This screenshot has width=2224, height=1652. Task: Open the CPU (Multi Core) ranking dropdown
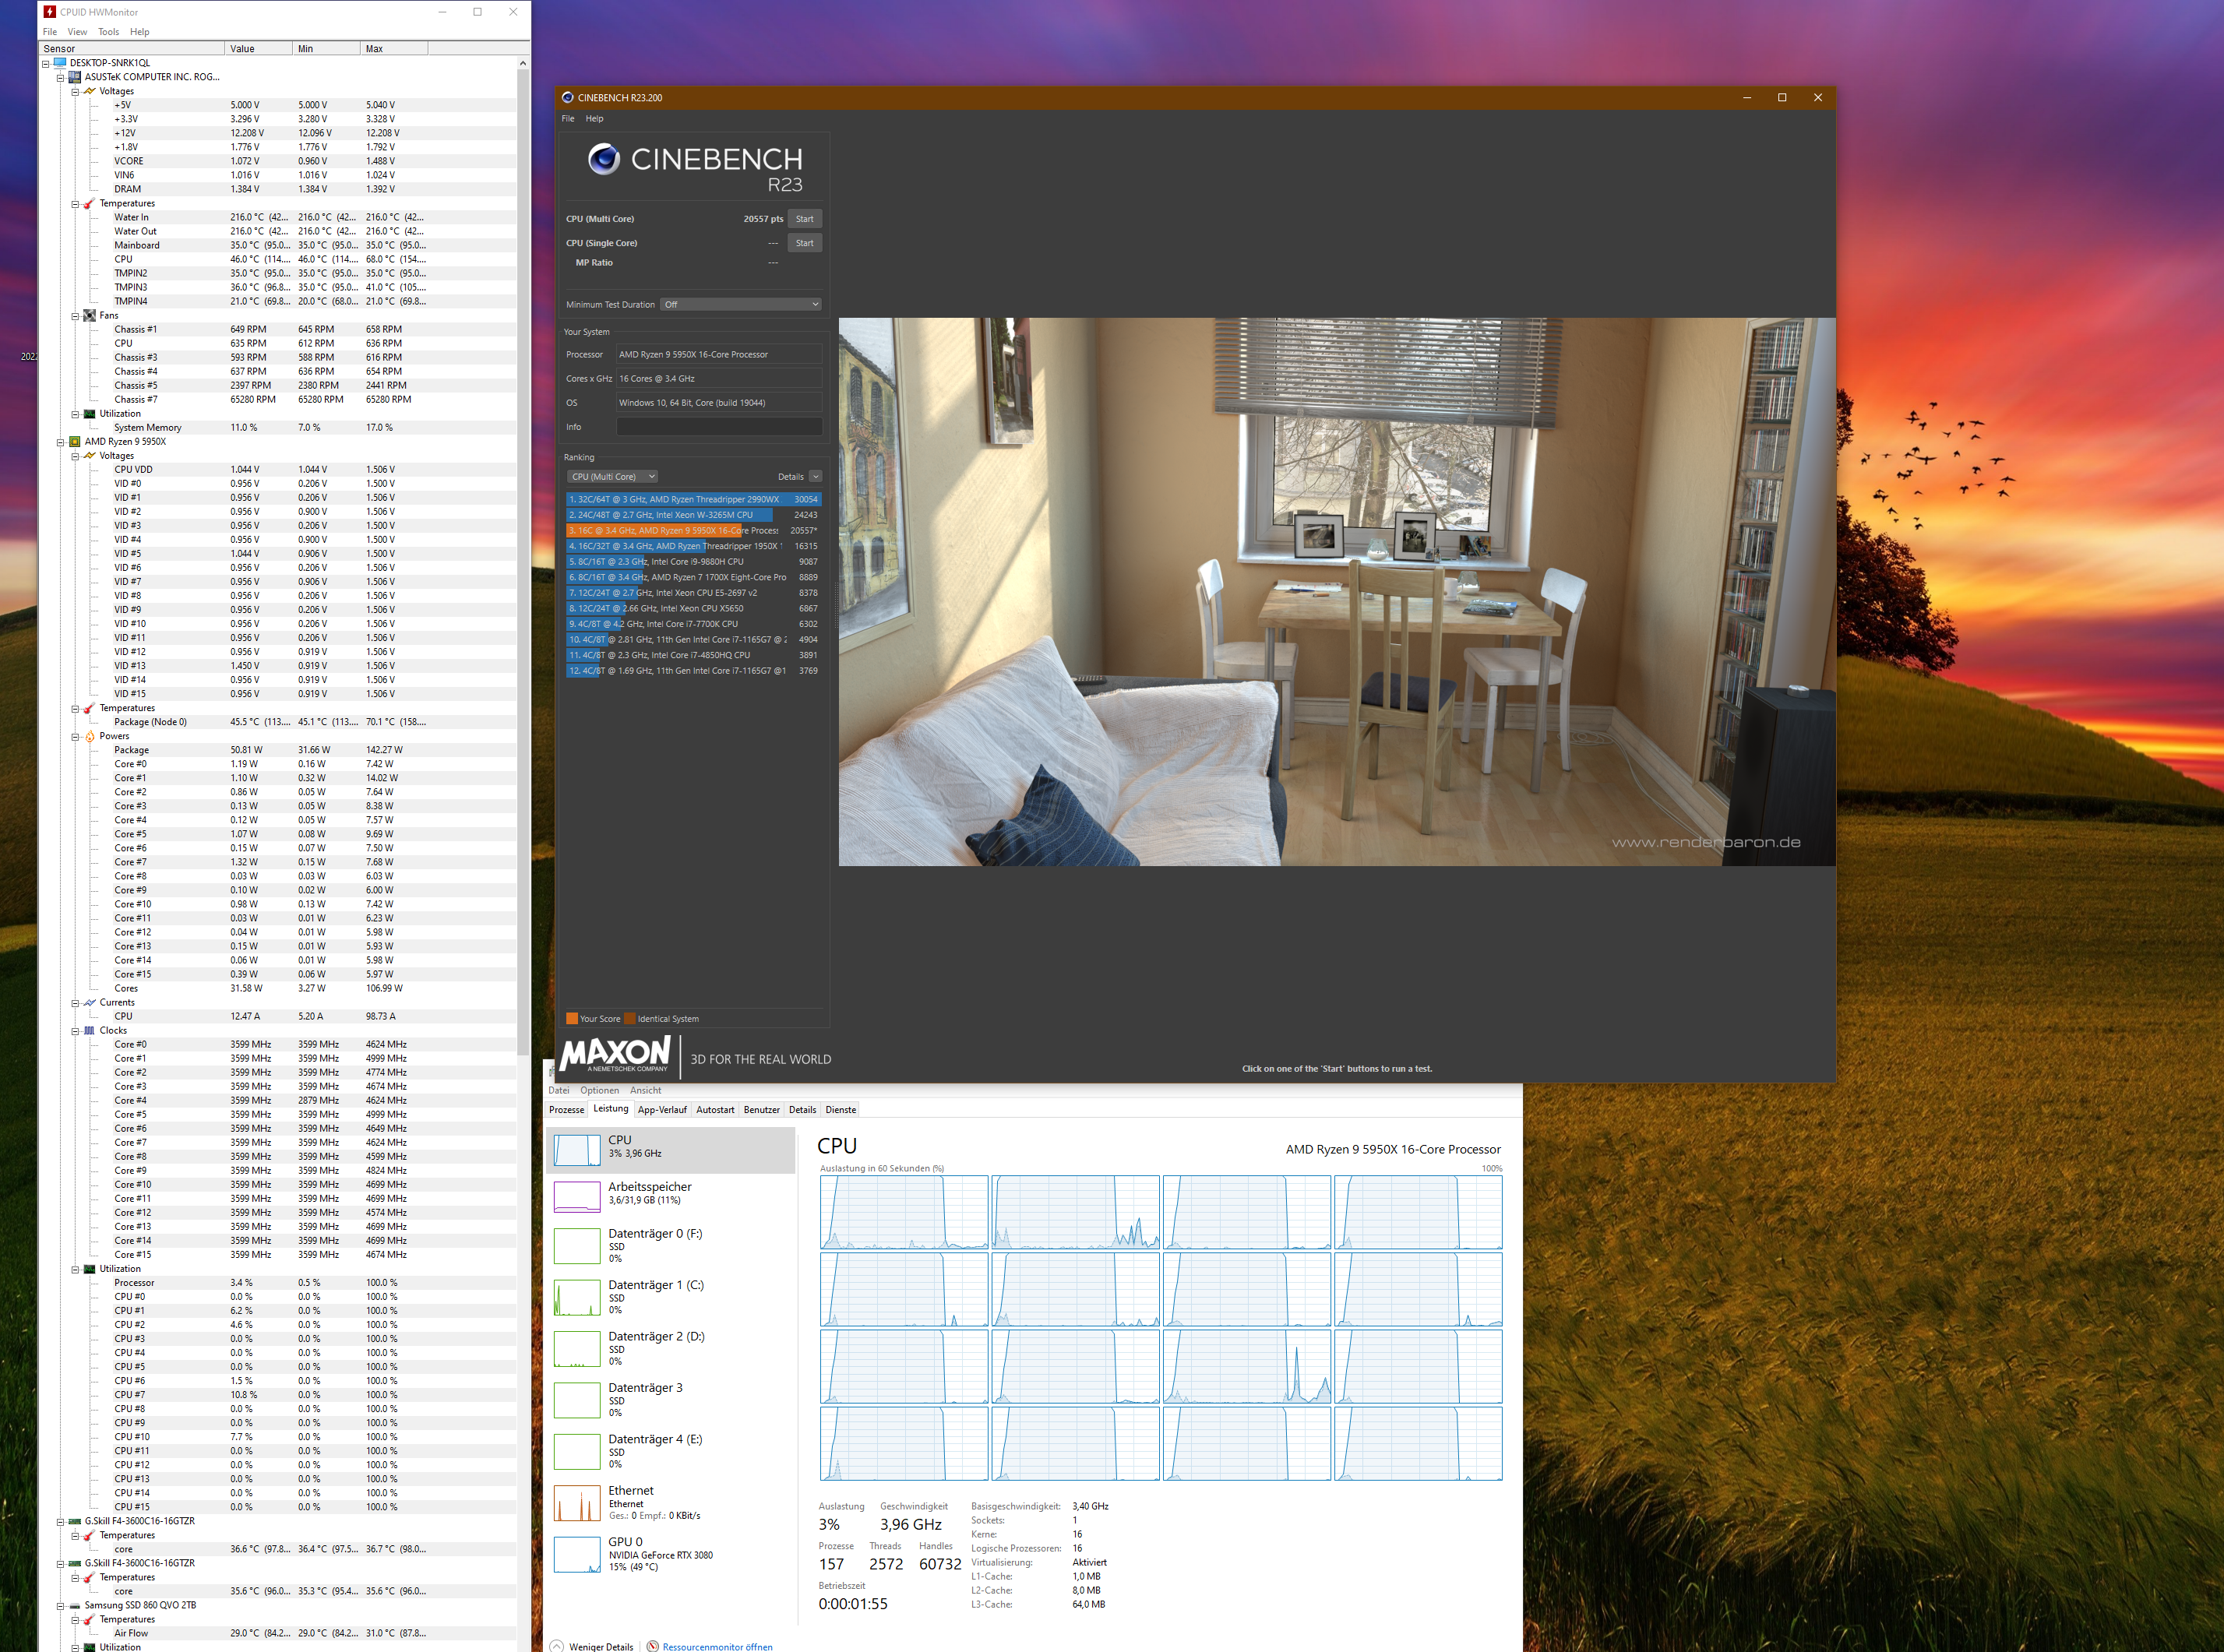pos(612,477)
